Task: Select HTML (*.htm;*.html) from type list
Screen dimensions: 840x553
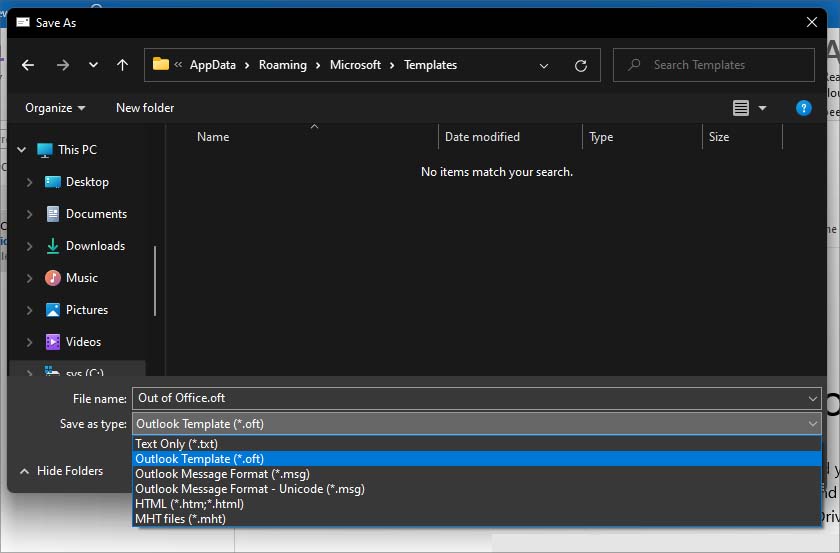Action: coord(189,504)
